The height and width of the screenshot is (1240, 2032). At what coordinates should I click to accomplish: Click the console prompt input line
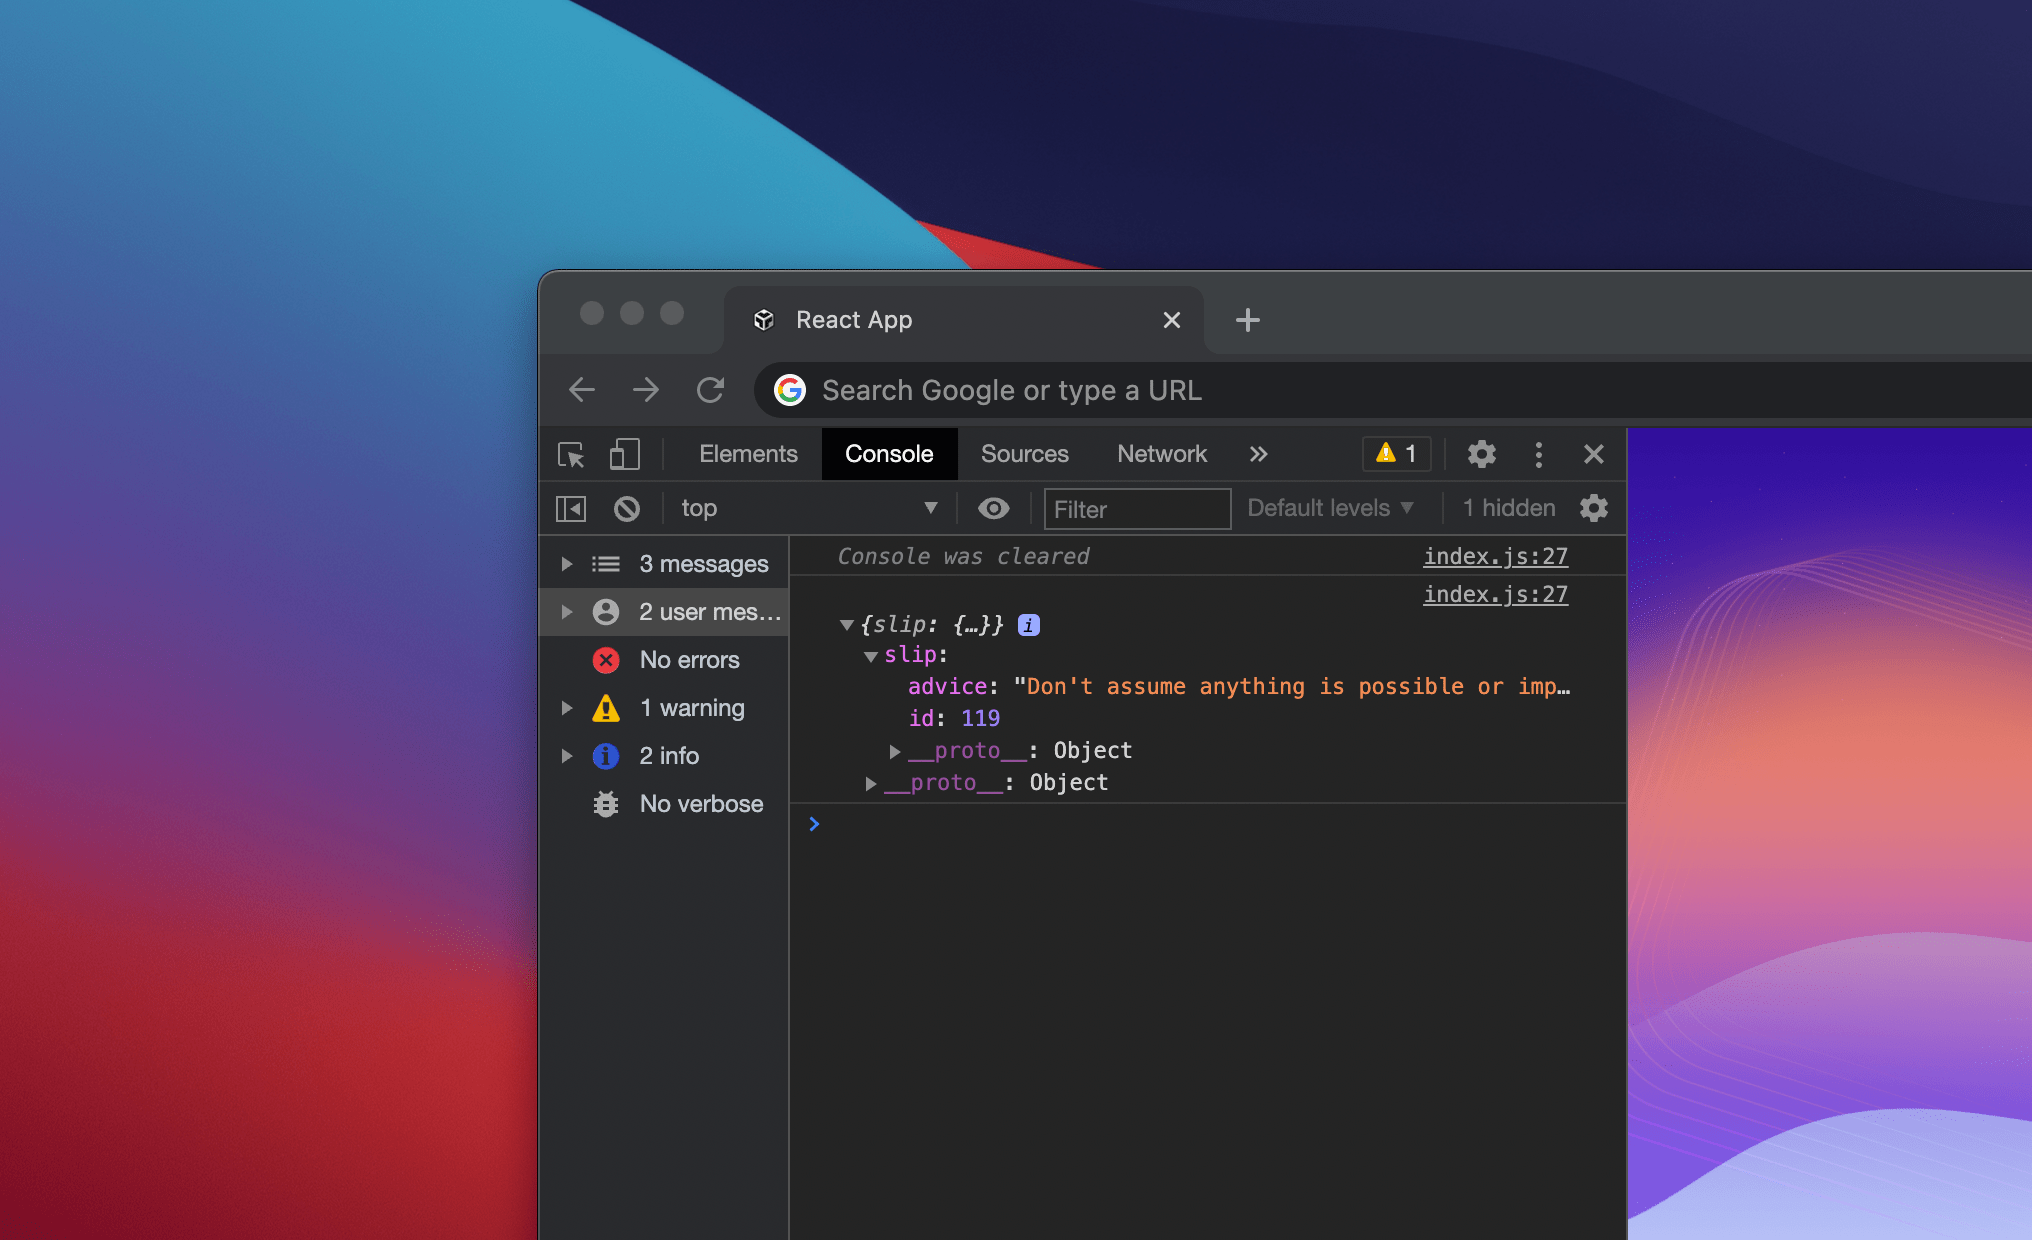click(x=1208, y=824)
